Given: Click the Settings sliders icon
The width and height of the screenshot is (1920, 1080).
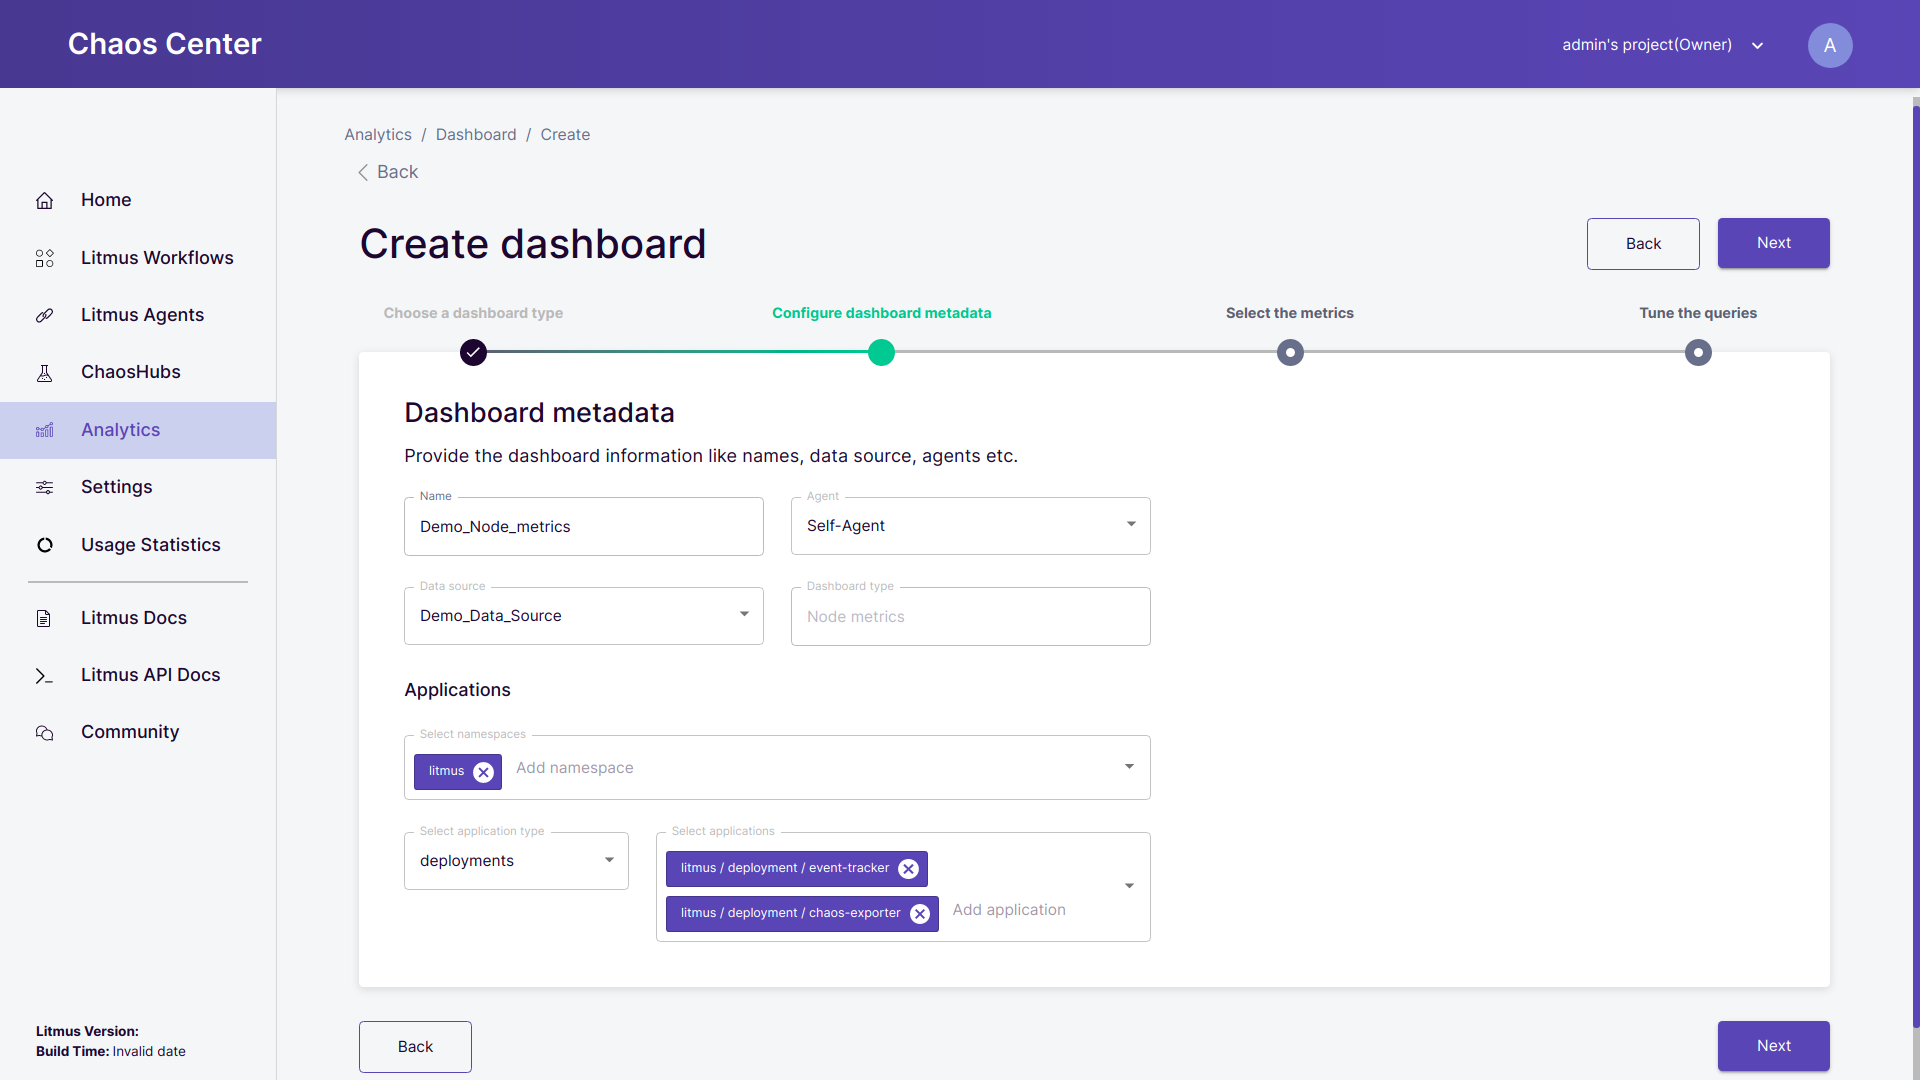Looking at the screenshot, I should [x=44, y=487].
